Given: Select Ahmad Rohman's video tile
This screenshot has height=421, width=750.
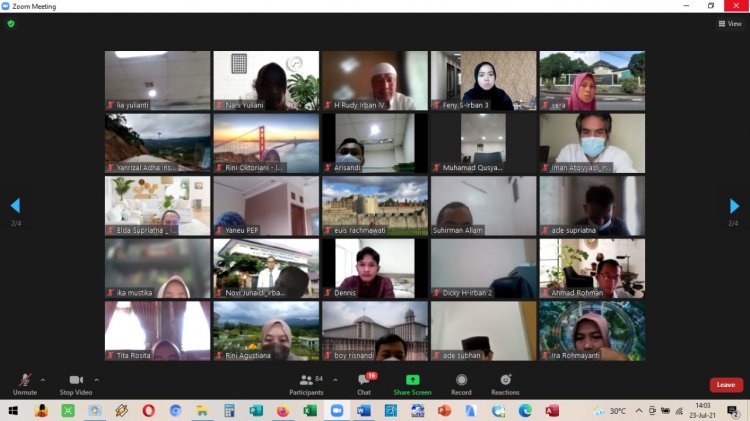Looking at the screenshot, I should coord(592,268).
